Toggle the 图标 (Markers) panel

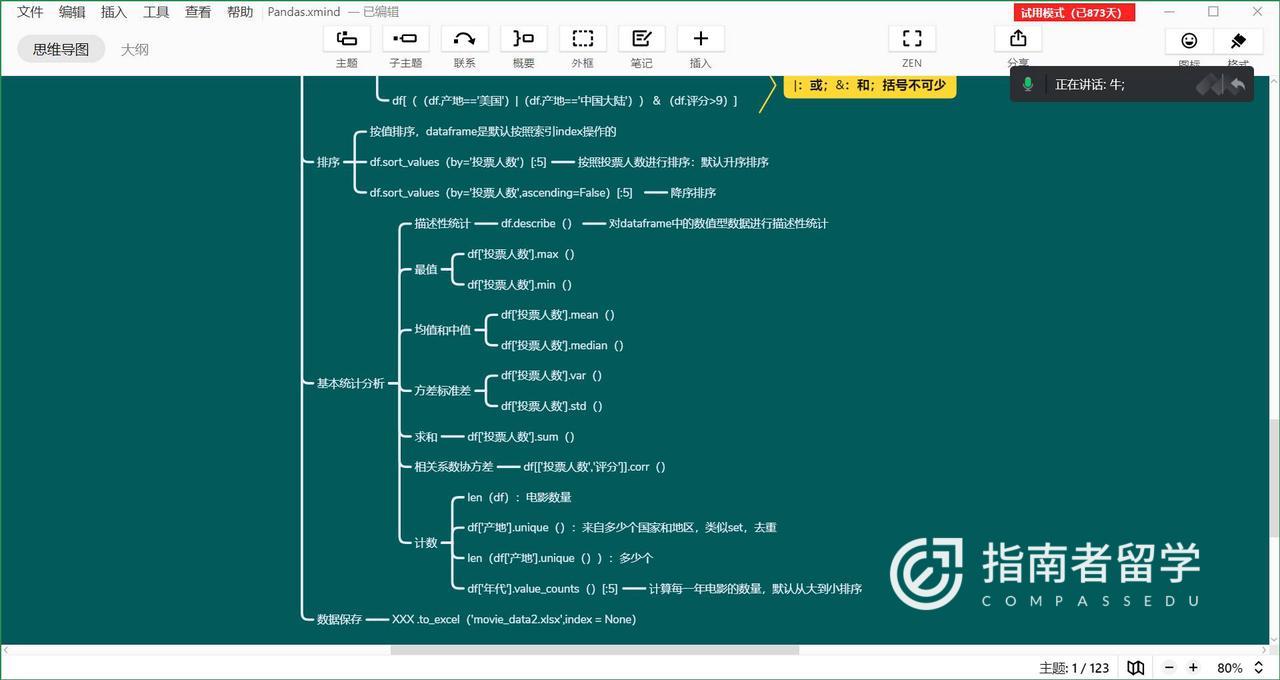pyautogui.click(x=1189, y=41)
